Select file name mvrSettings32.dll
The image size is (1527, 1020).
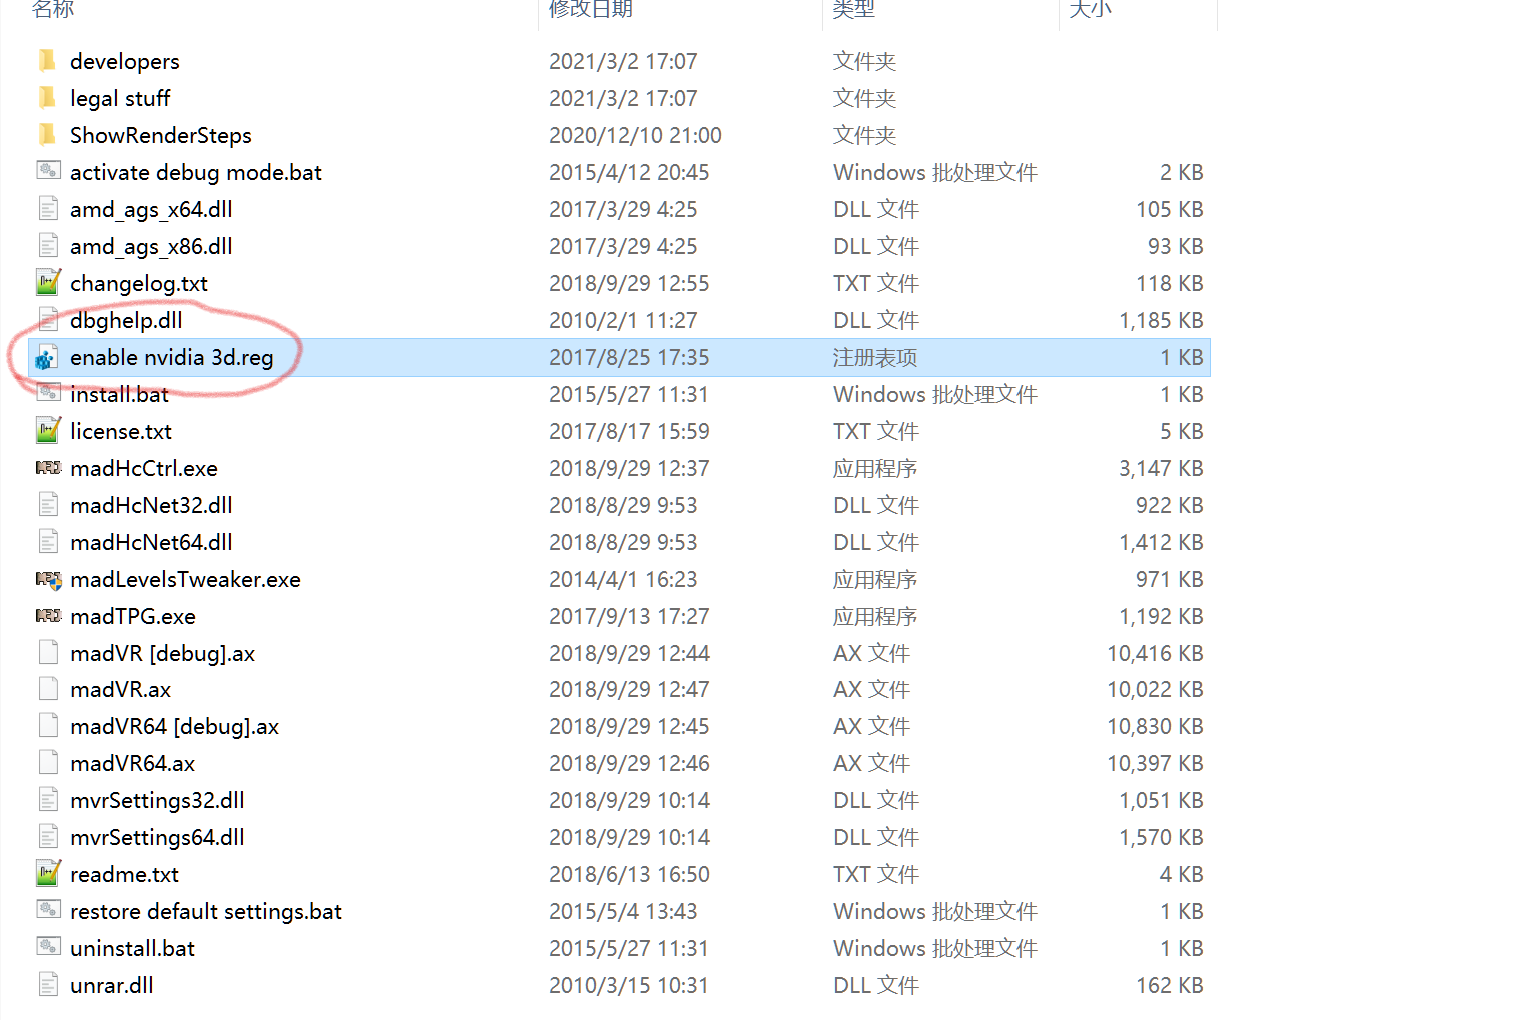[x=157, y=800]
